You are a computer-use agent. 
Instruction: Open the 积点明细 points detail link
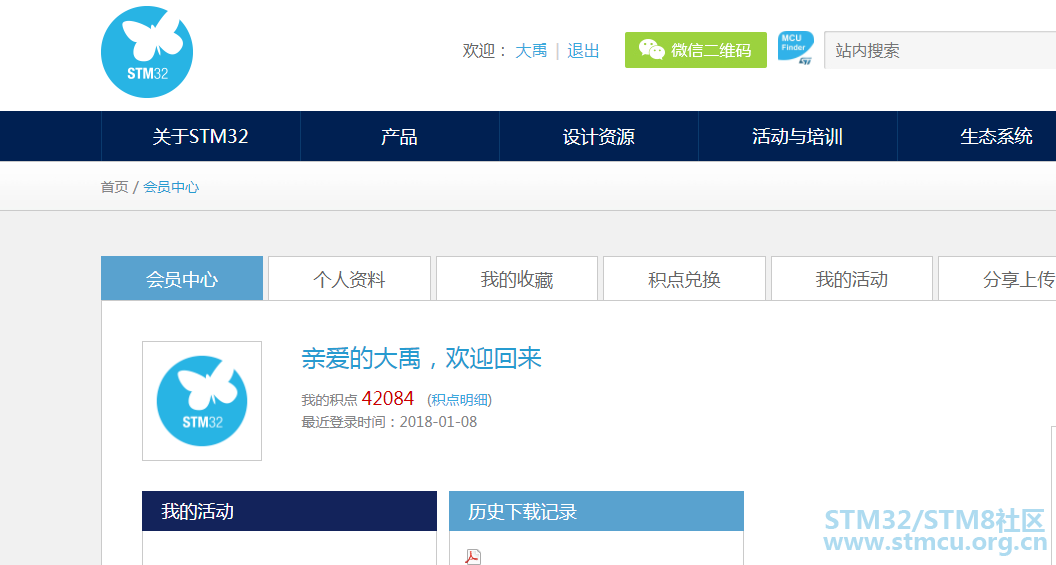pos(459,400)
